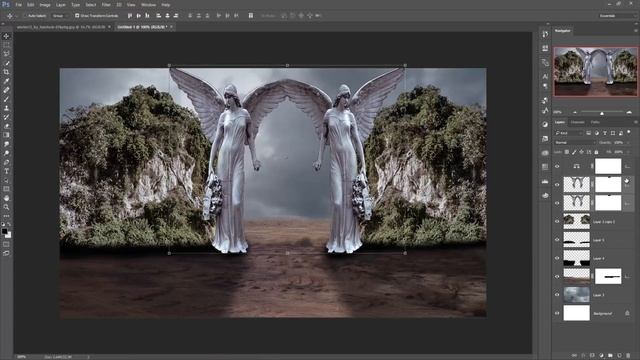Switch to the Paths tab
The image size is (640, 360).
click(595, 122)
